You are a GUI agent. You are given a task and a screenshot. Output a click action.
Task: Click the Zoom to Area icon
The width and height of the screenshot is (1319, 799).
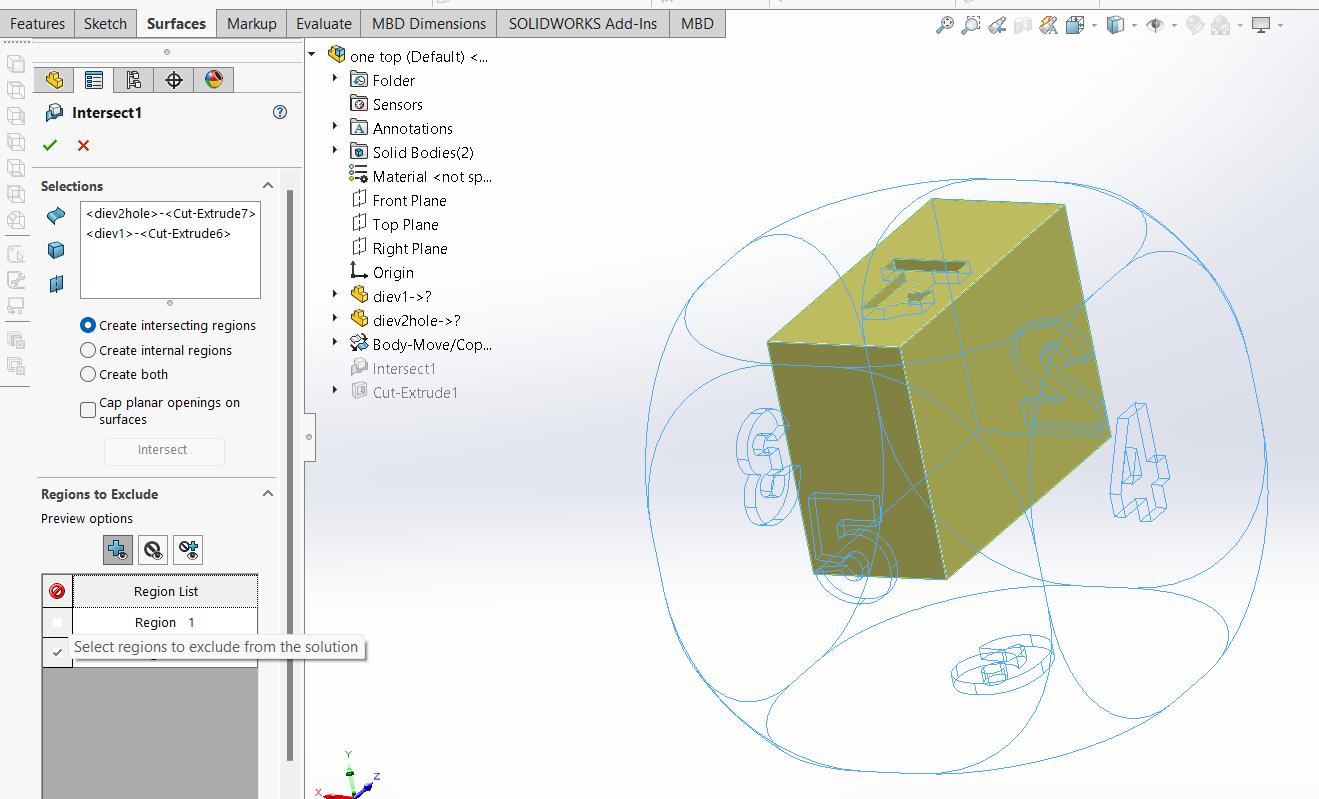pos(970,25)
